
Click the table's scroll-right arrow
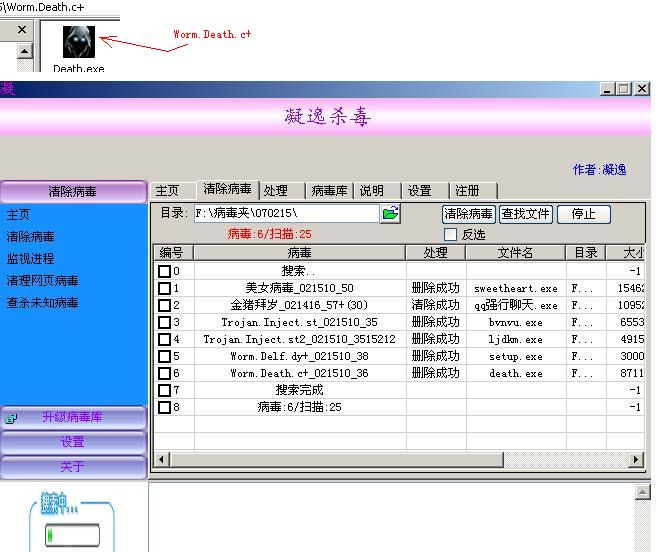click(636, 460)
